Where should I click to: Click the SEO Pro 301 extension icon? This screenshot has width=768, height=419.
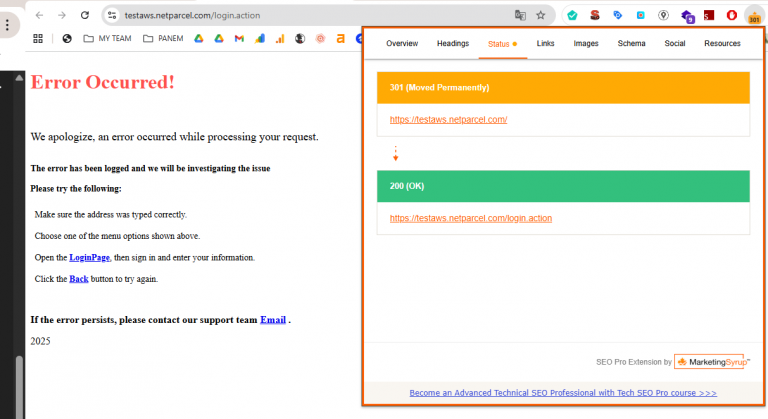tap(754, 16)
